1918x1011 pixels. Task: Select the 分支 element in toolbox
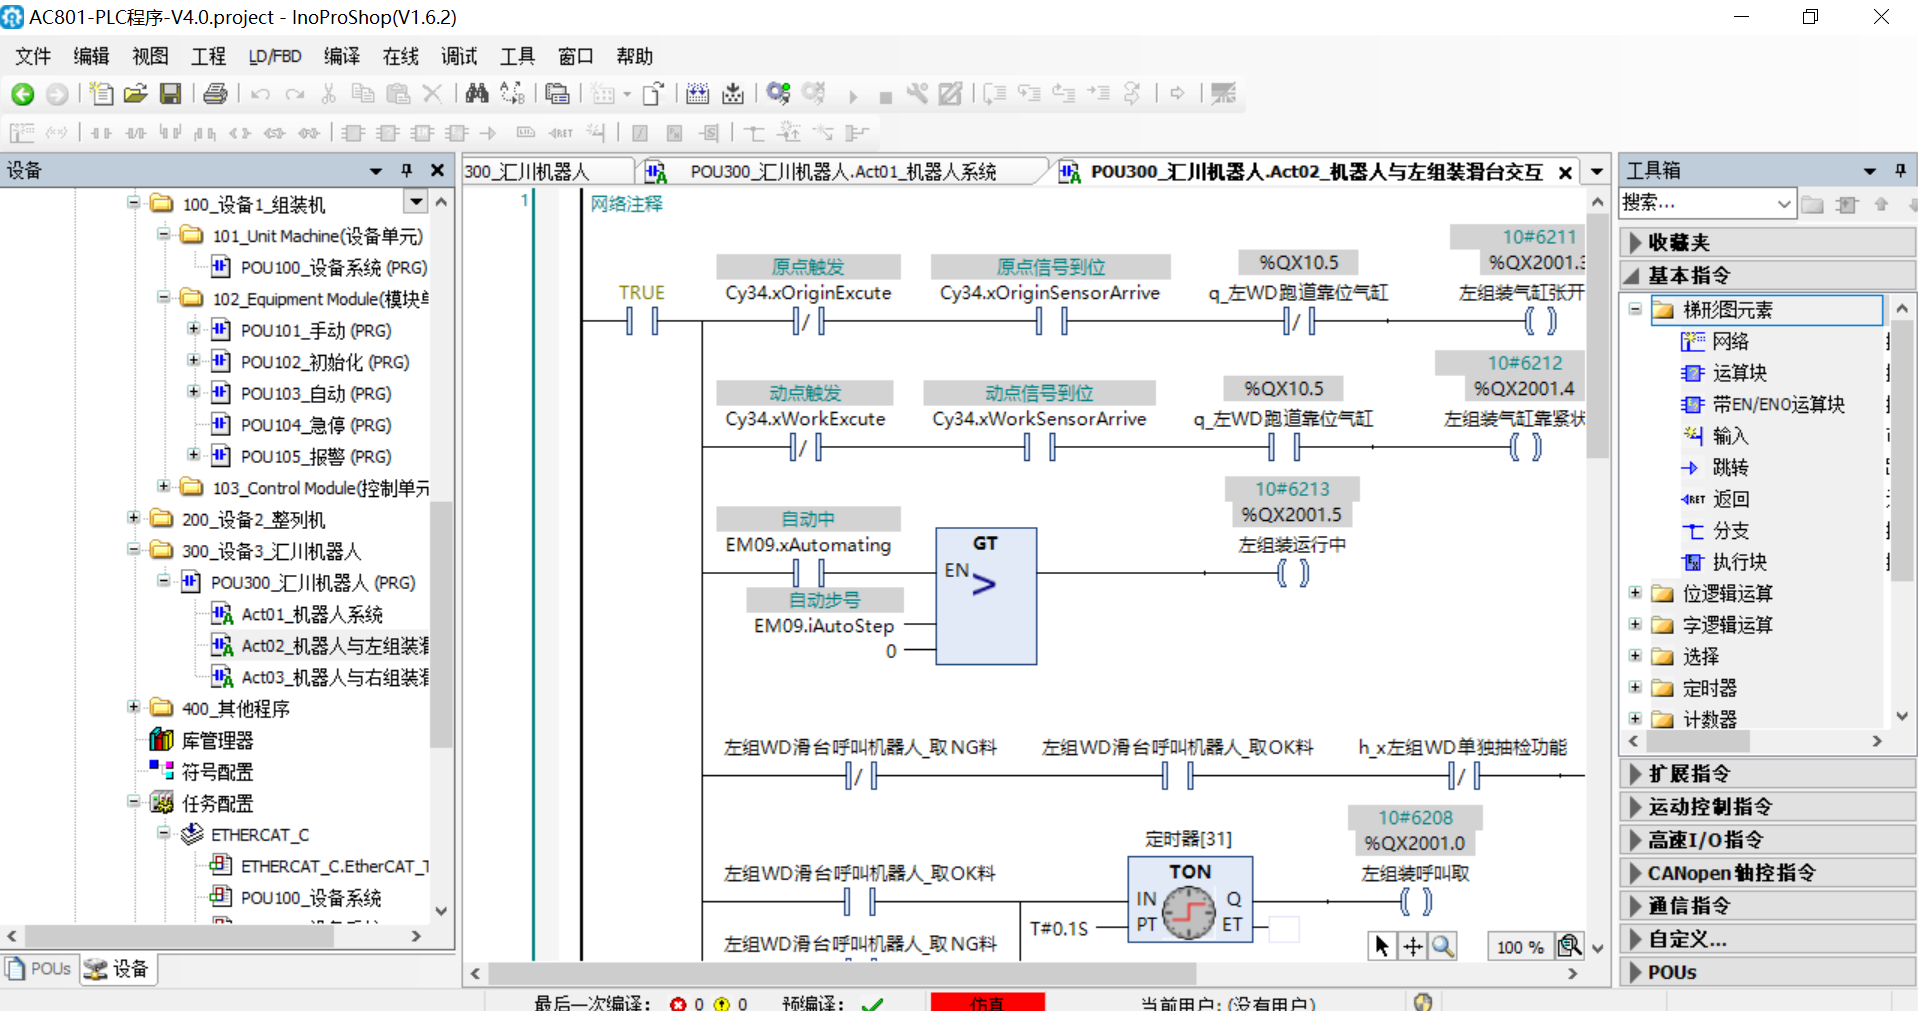pos(1715,531)
